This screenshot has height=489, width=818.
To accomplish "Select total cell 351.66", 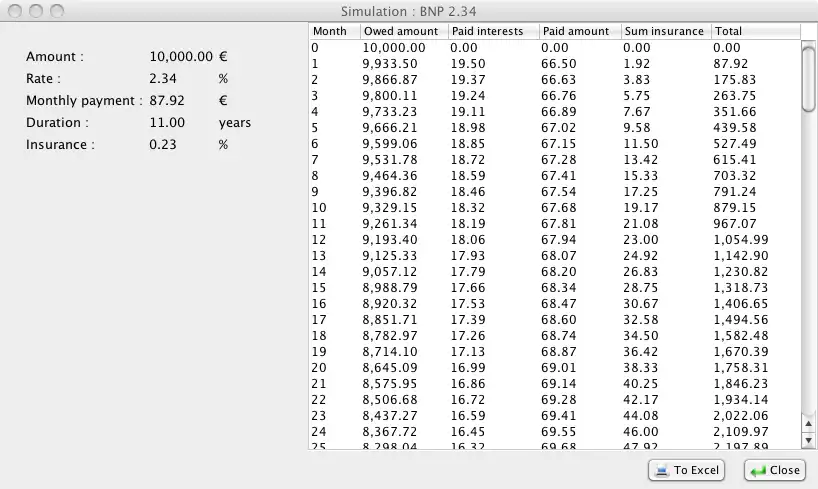I will (735, 112).
